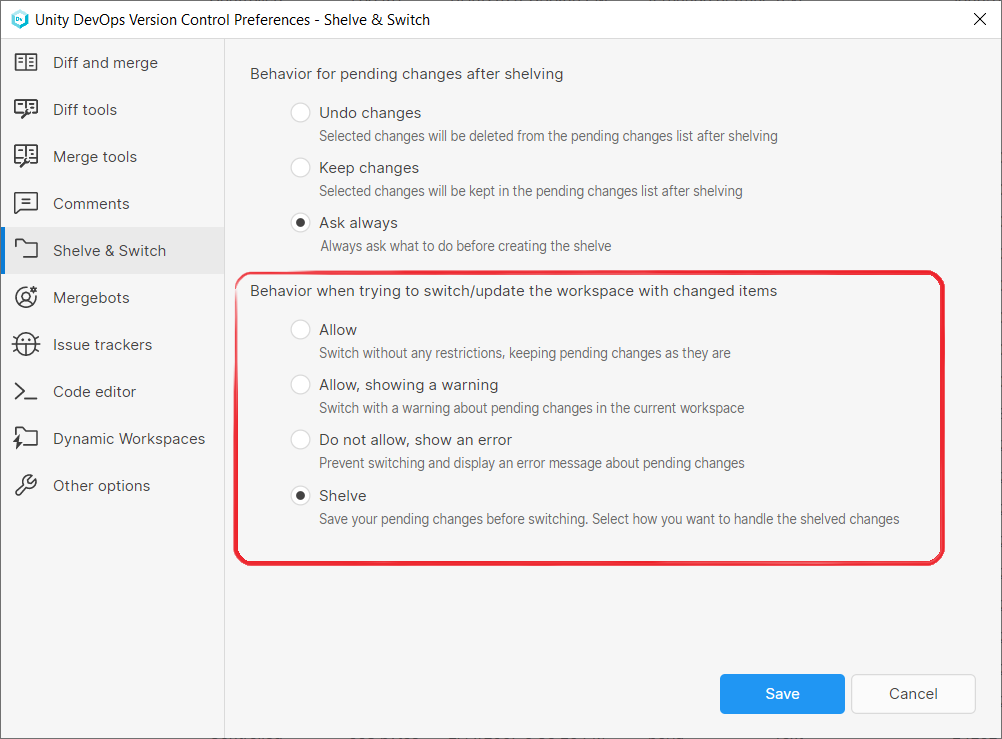Select the Dynamic Workspaces puzzle icon
Viewport: 1002px width, 739px height.
click(x=26, y=439)
